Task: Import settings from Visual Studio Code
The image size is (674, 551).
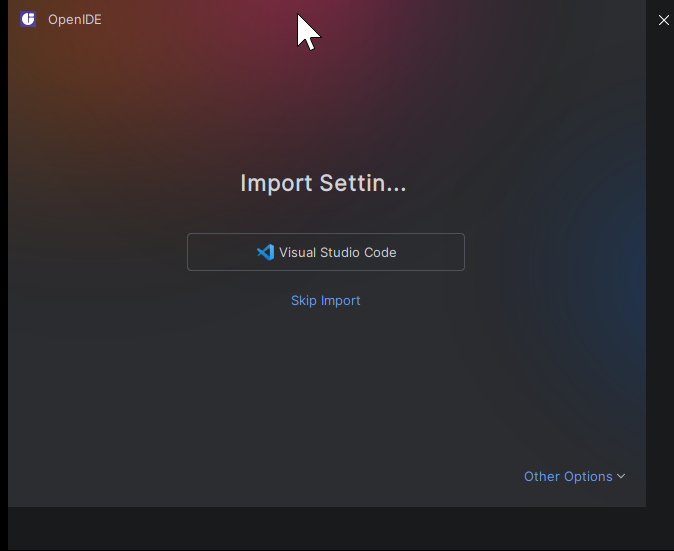Action: tap(325, 252)
